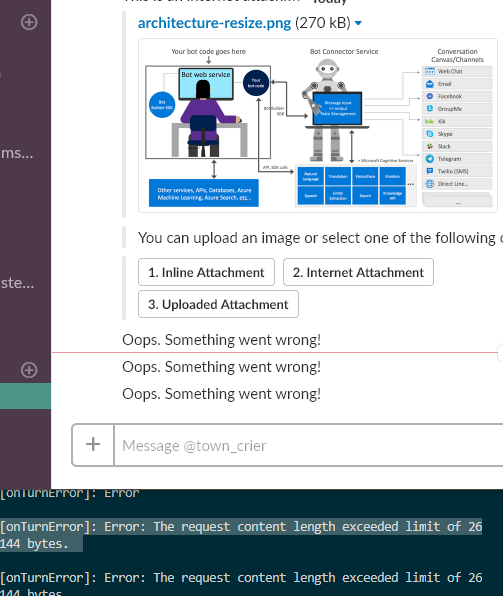Click 'You can upload an image' message text

[x=320, y=238]
